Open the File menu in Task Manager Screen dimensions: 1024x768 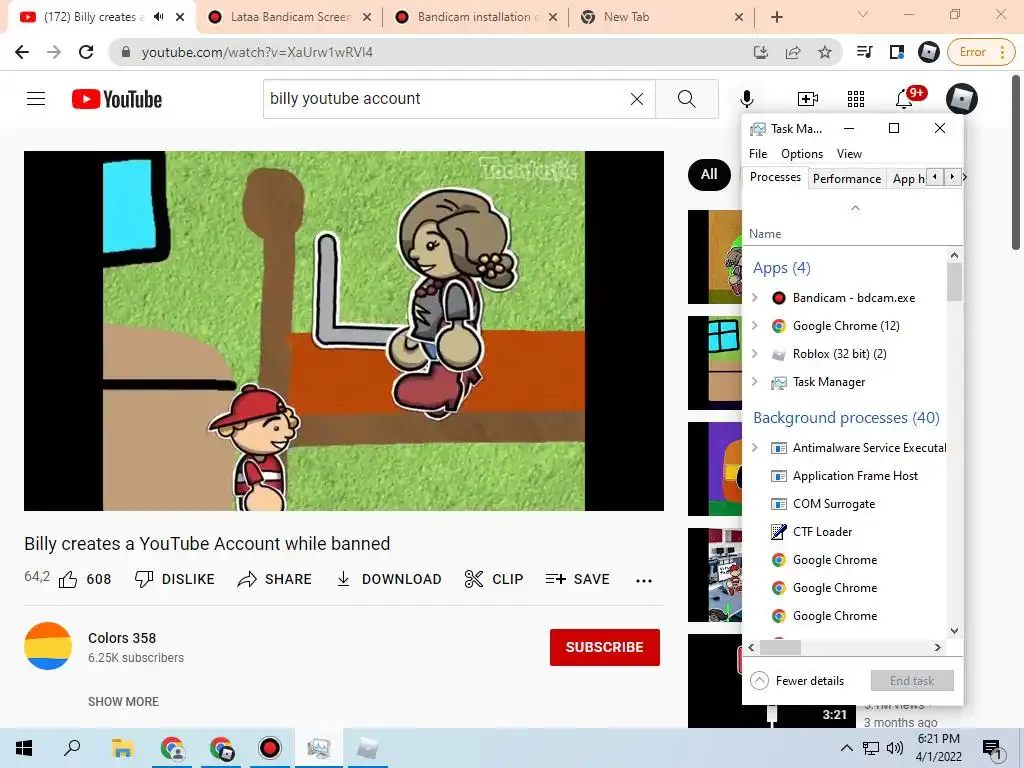[758, 154]
